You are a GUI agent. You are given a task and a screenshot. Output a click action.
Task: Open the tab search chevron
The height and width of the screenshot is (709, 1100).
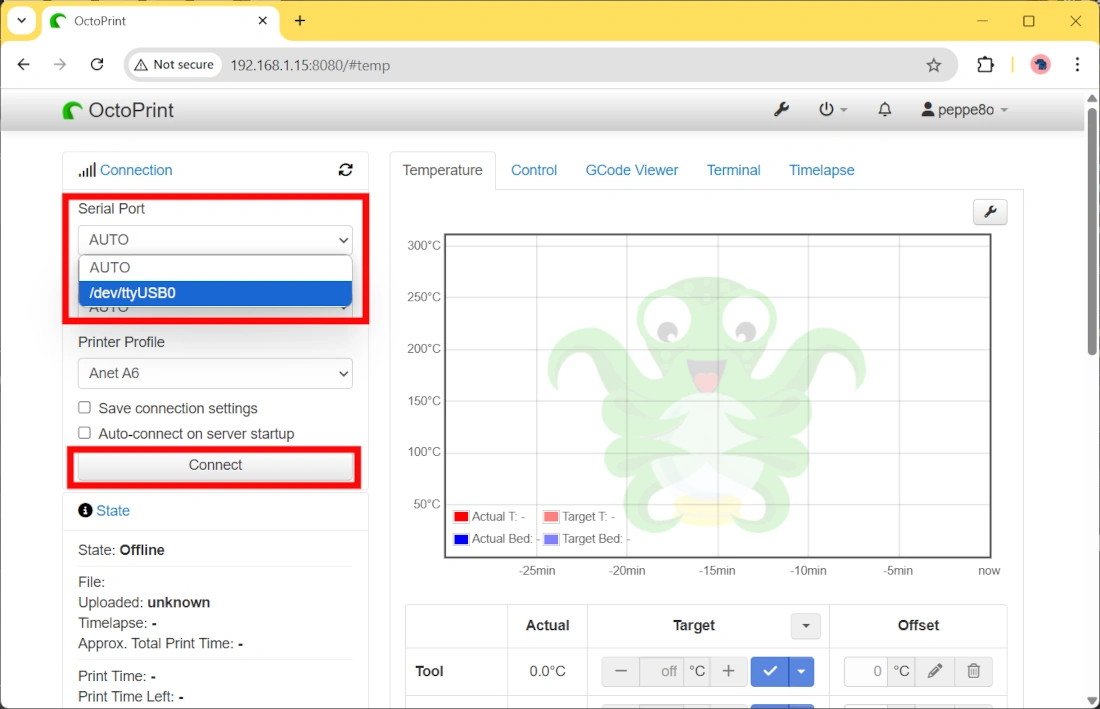click(x=21, y=20)
